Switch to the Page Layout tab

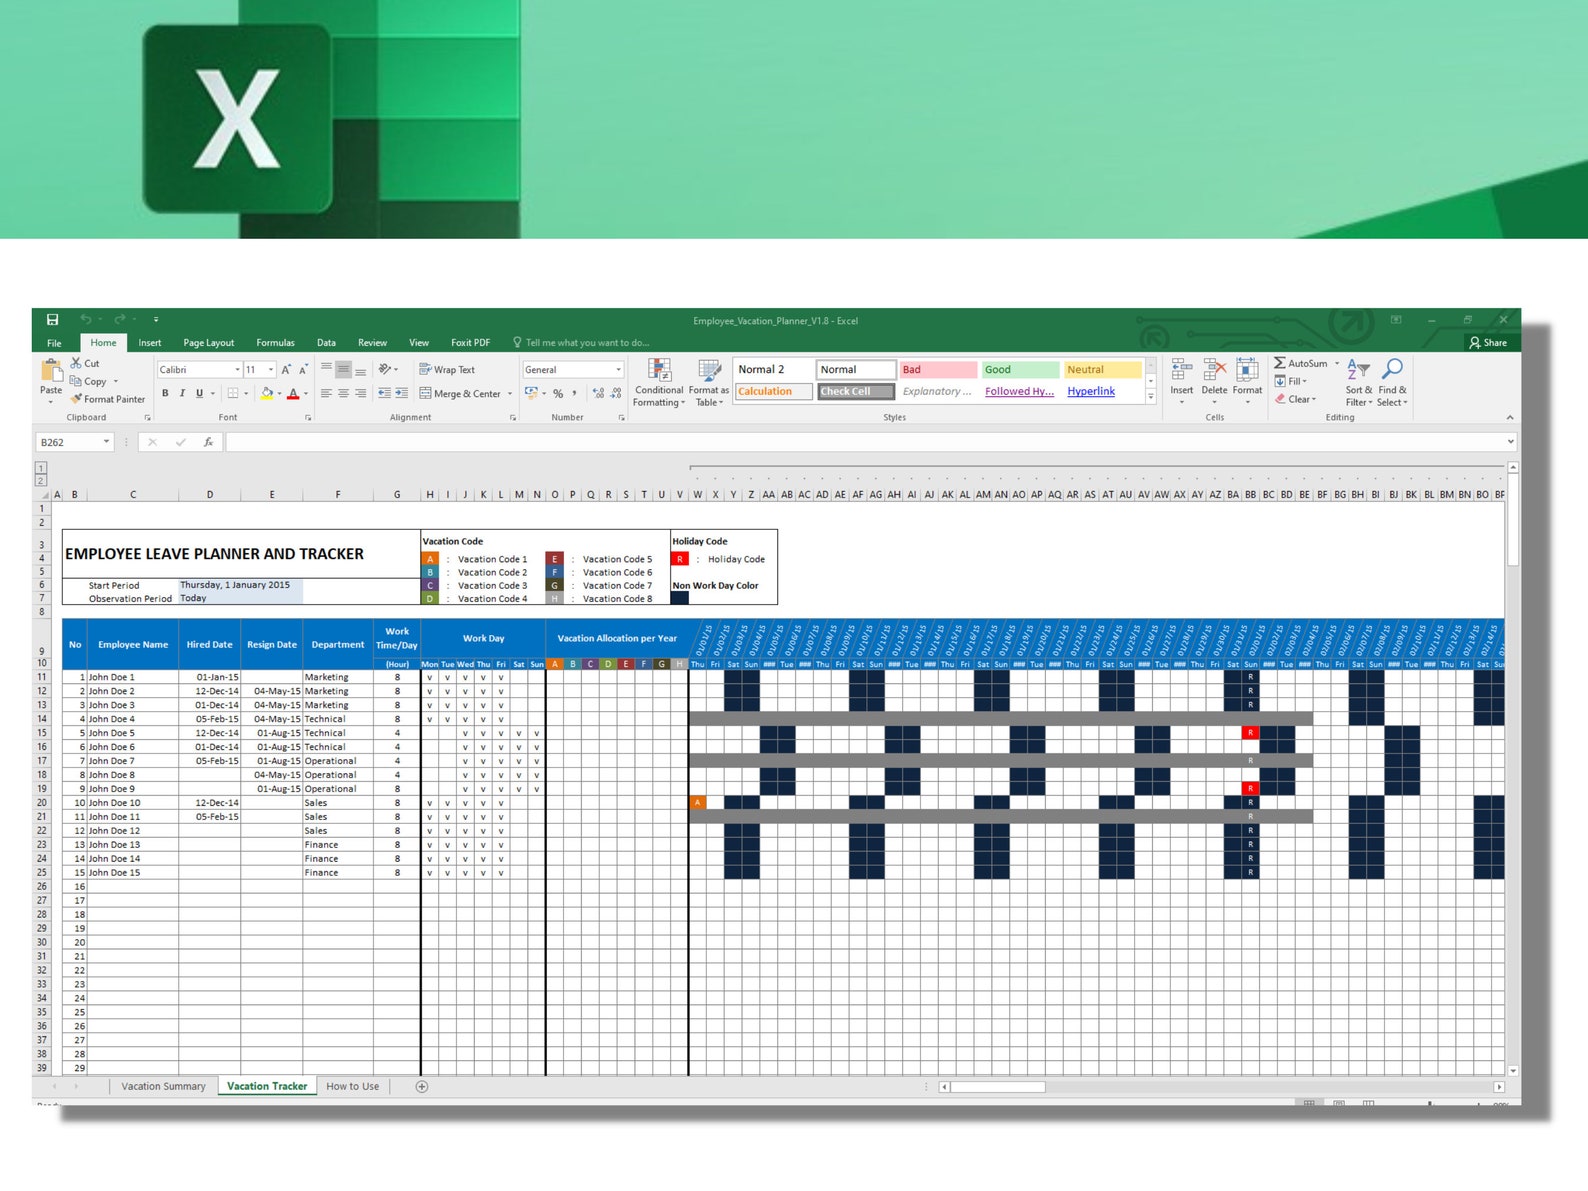pyautogui.click(x=208, y=342)
